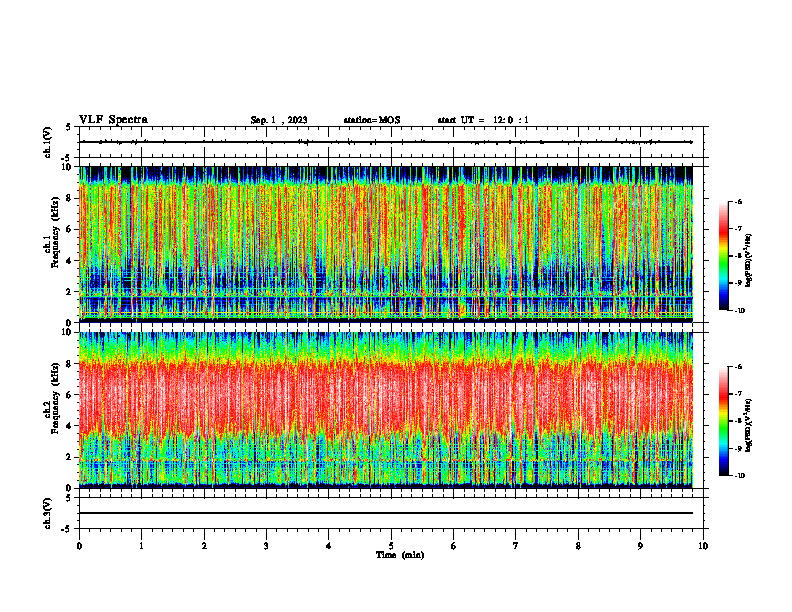Click the ch.1 spectrogram colorbar

point(724,256)
